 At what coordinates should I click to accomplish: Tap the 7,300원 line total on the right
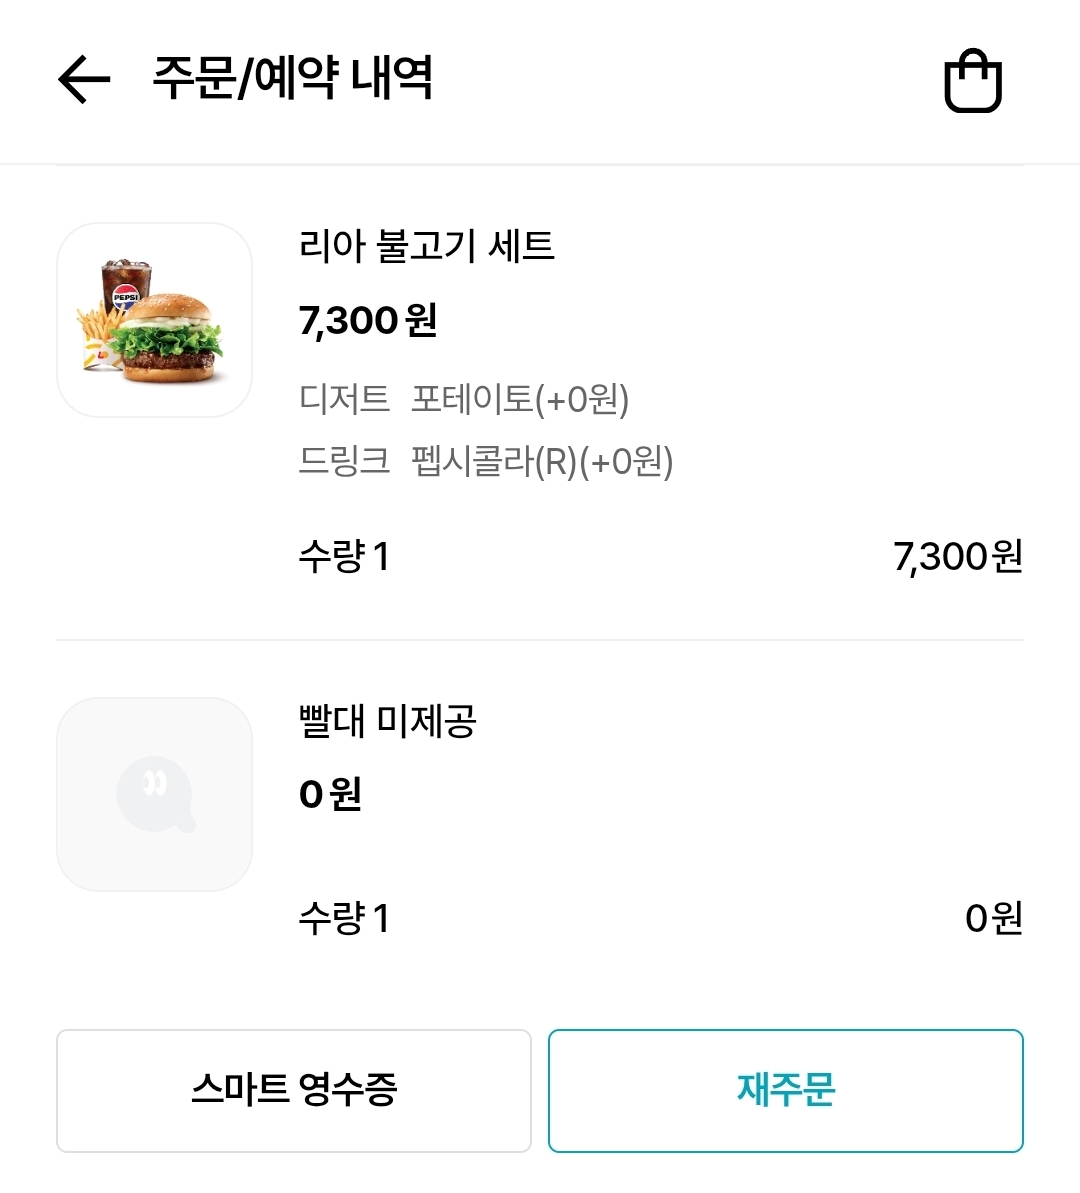tap(957, 556)
